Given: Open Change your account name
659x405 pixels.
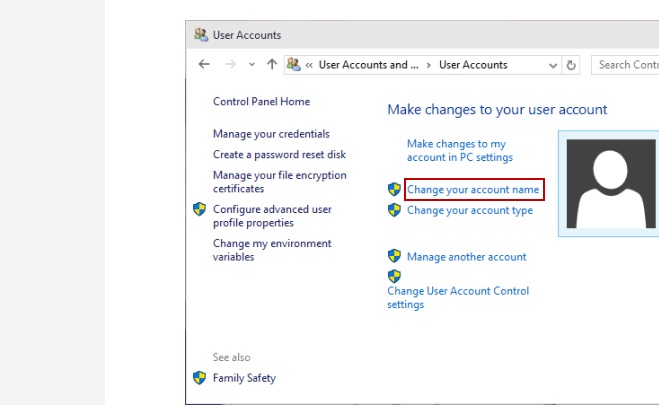Looking at the screenshot, I should (473, 189).
